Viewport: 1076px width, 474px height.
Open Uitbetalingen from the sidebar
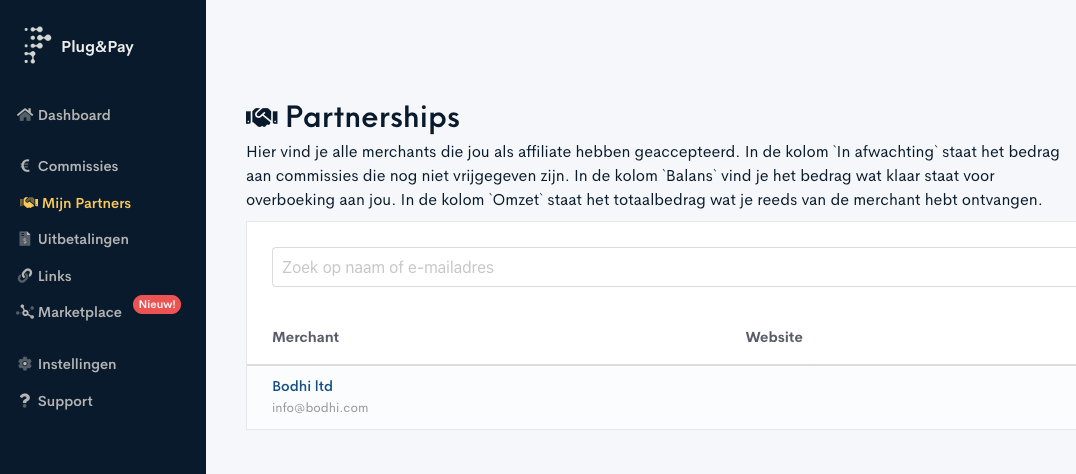83,239
